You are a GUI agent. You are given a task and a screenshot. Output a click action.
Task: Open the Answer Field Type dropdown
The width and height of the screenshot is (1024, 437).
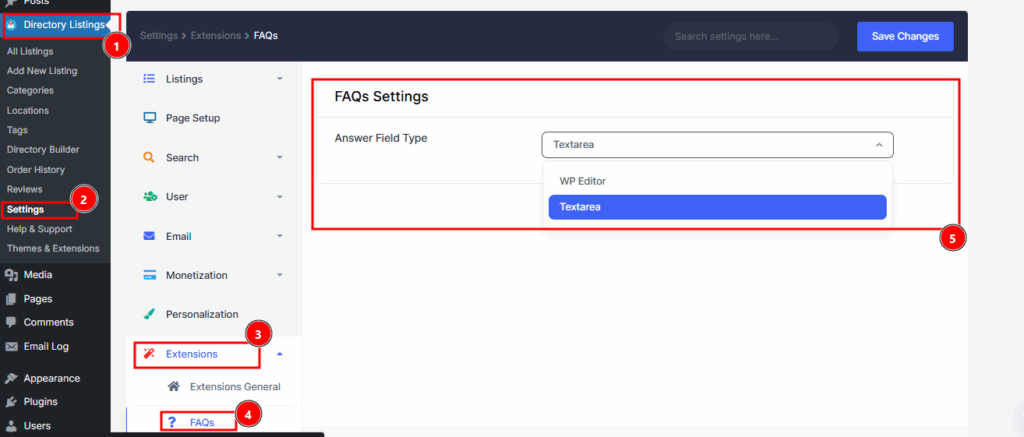point(717,145)
